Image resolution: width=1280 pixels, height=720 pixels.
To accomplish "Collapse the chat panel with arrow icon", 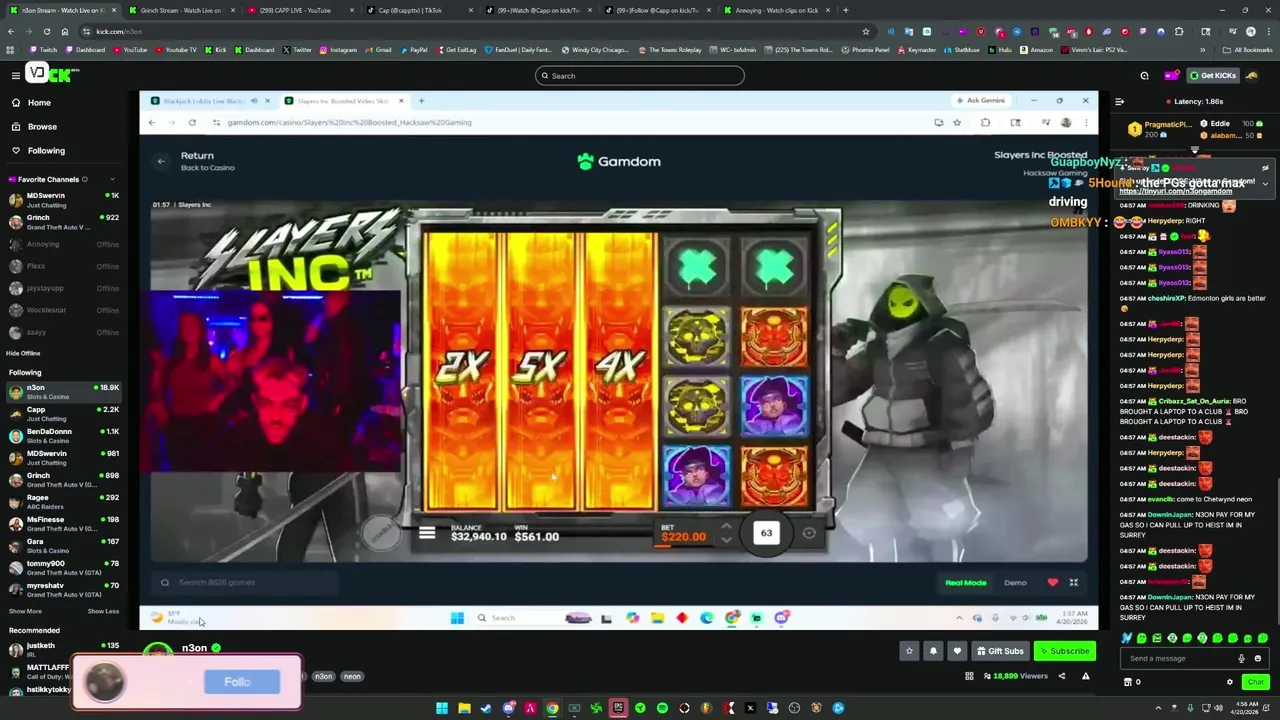I will pos(1119,102).
